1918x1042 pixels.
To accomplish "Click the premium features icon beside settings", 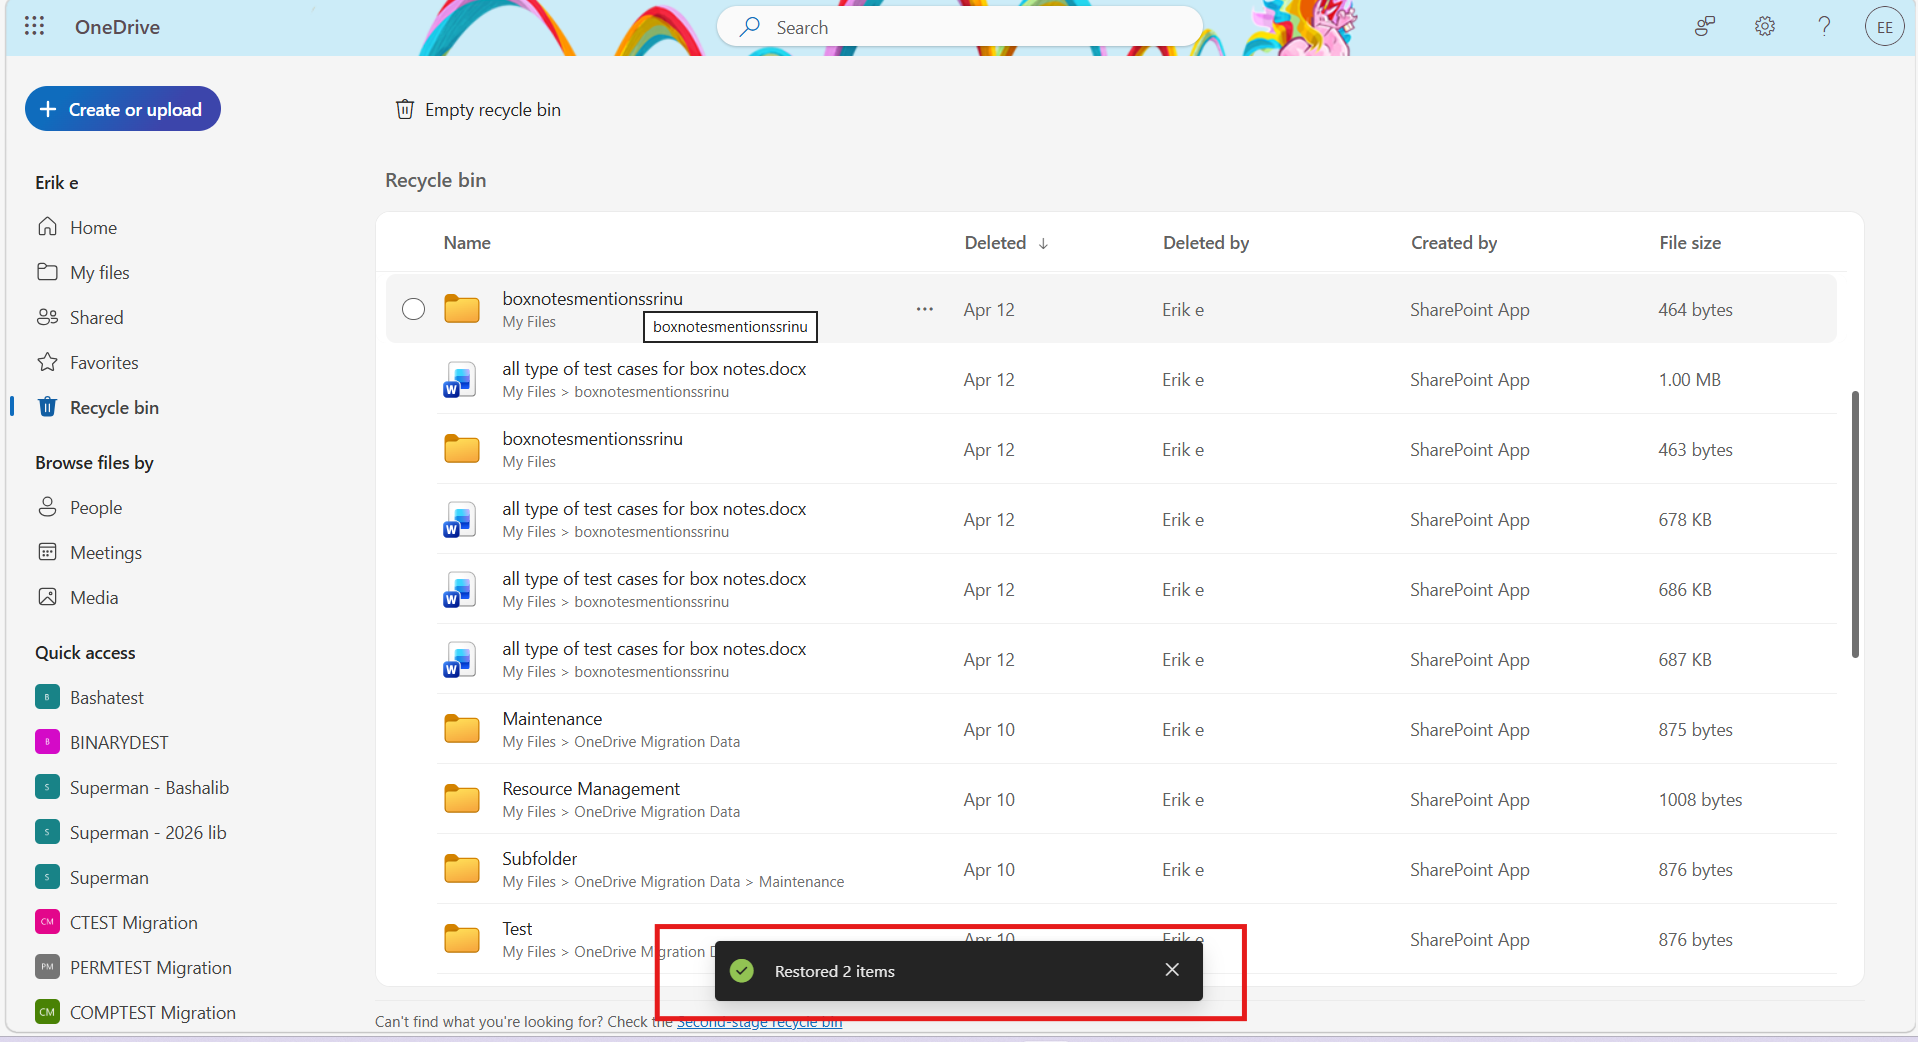I will click(1705, 26).
